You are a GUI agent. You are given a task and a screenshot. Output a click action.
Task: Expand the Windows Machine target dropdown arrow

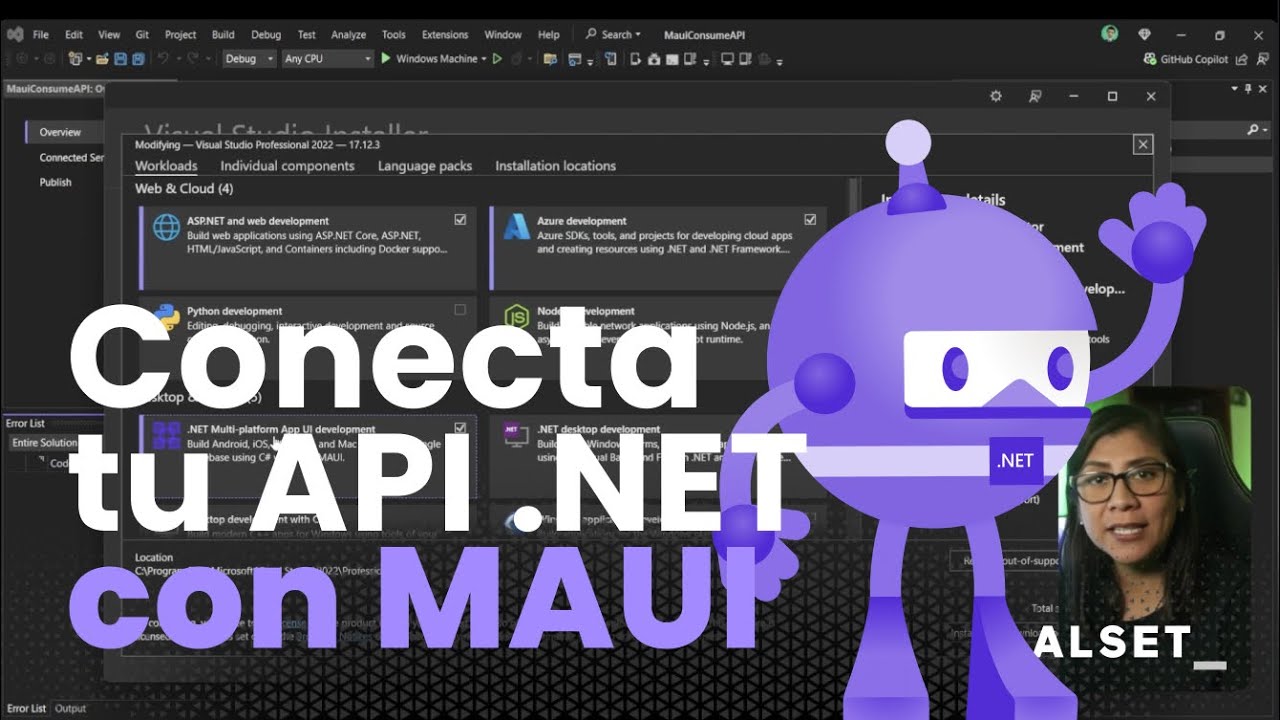pyautogui.click(x=484, y=59)
